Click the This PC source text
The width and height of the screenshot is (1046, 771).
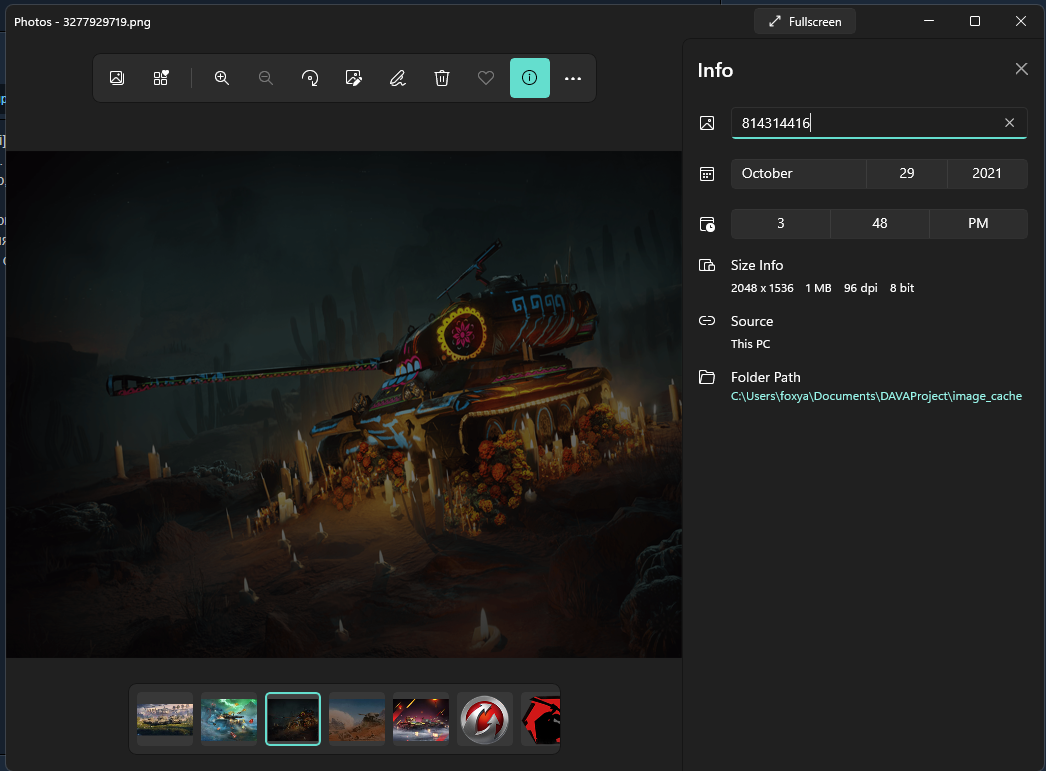pyautogui.click(x=750, y=344)
